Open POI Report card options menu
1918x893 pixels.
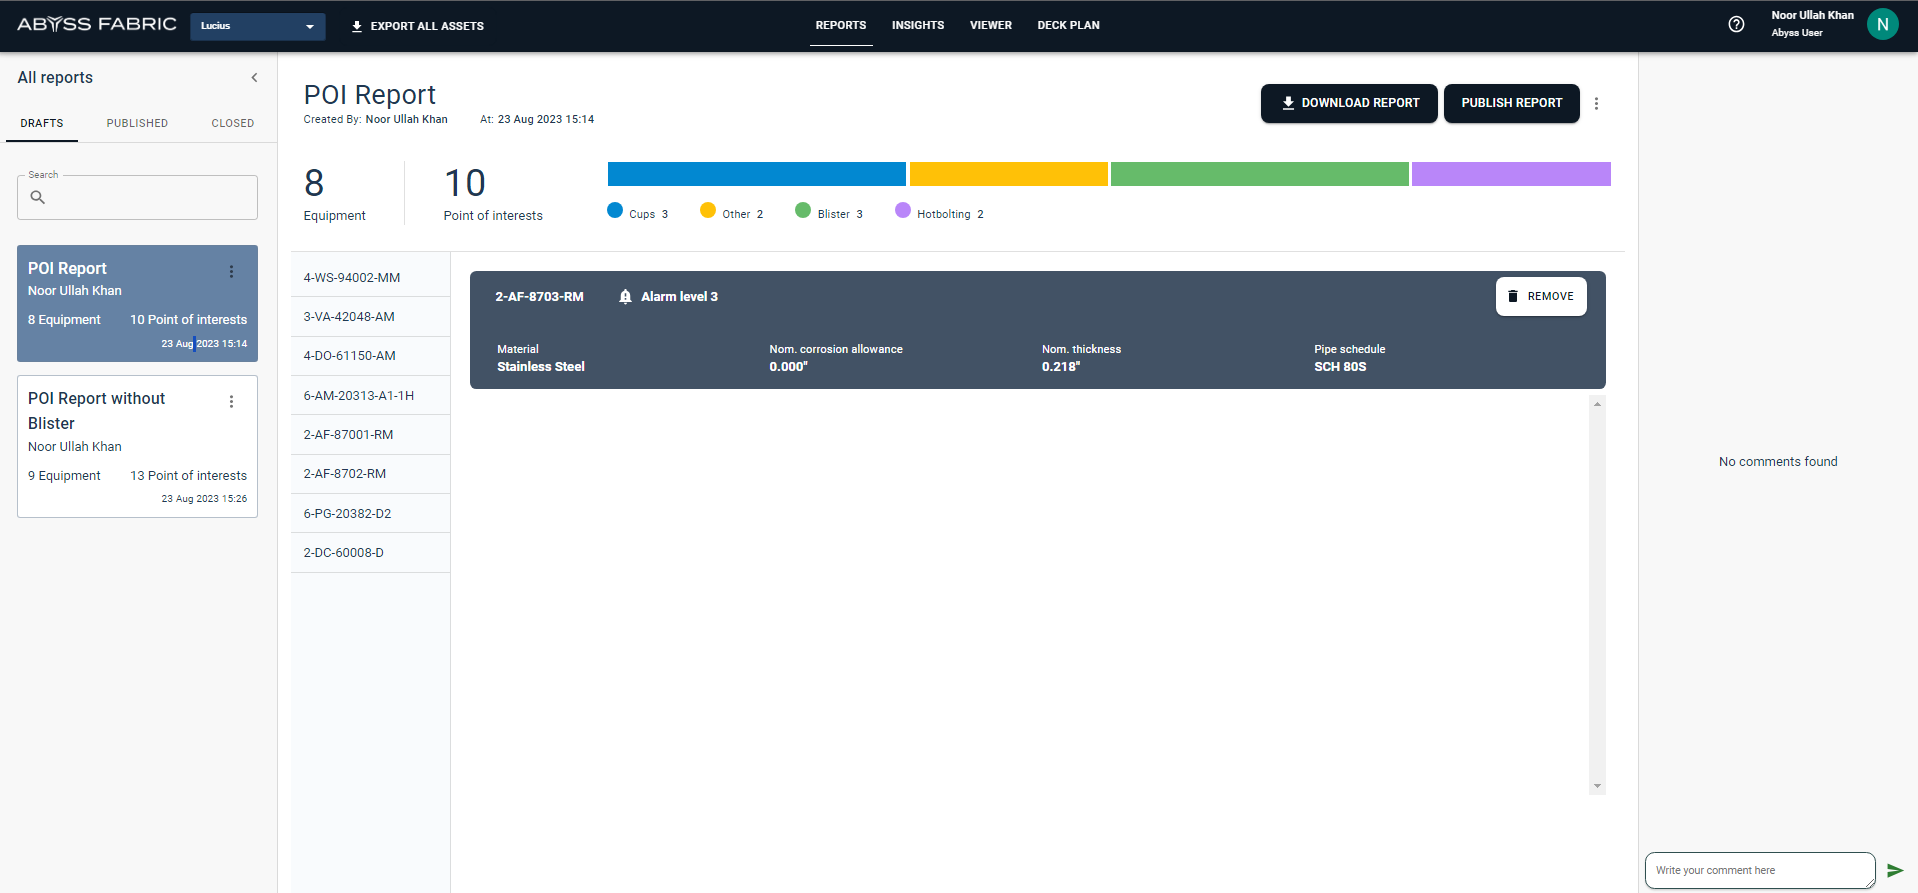(x=231, y=272)
